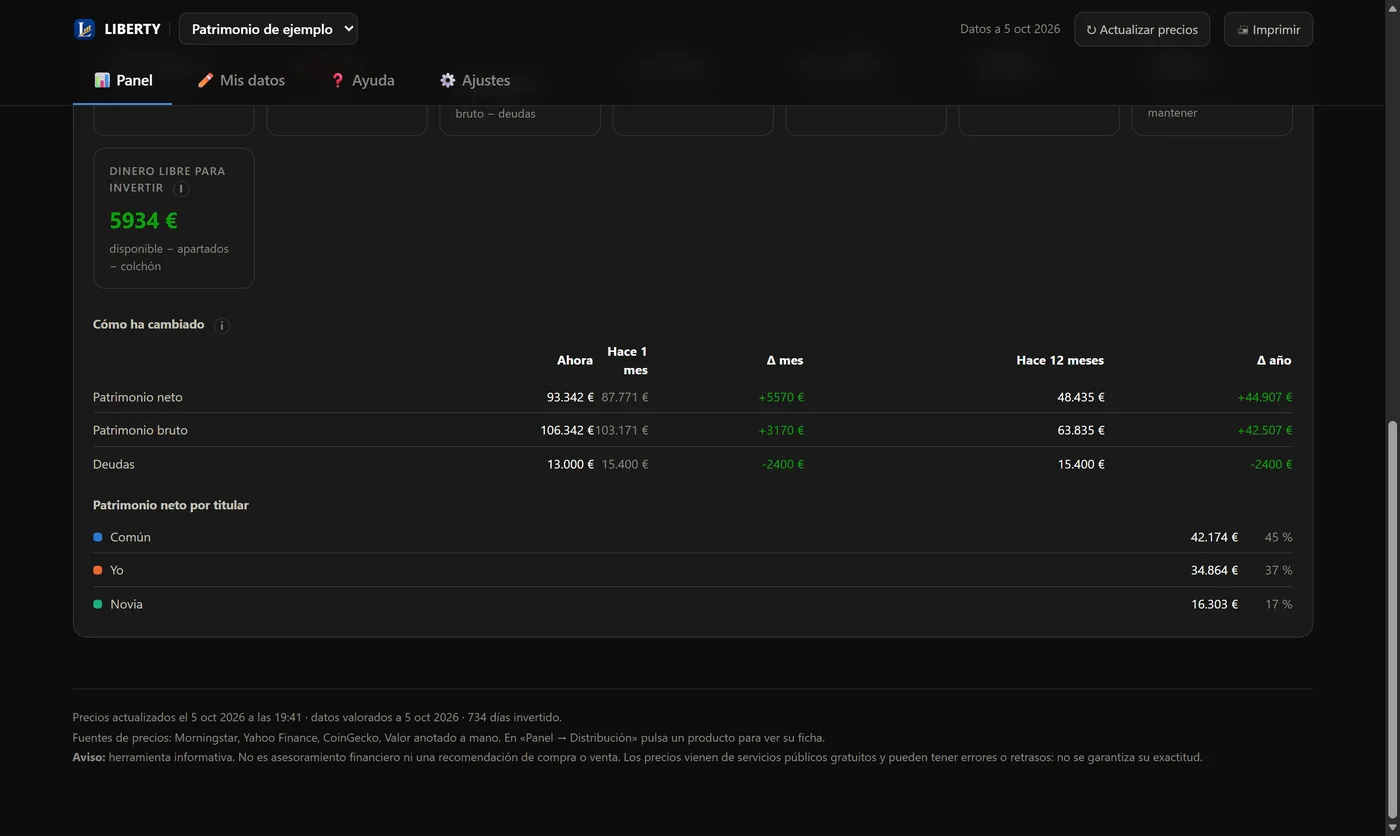Select the Patrimonio bruto row label

(x=140, y=430)
